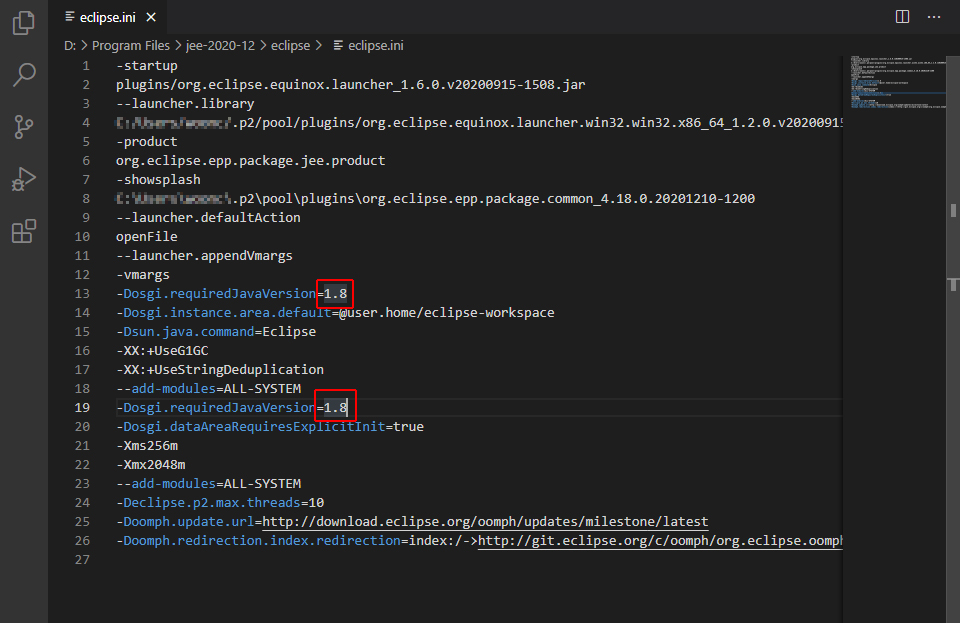This screenshot has height=623, width=960.
Task: Click the equinox.launcher_1.6.0 jar path line
Action: (351, 85)
